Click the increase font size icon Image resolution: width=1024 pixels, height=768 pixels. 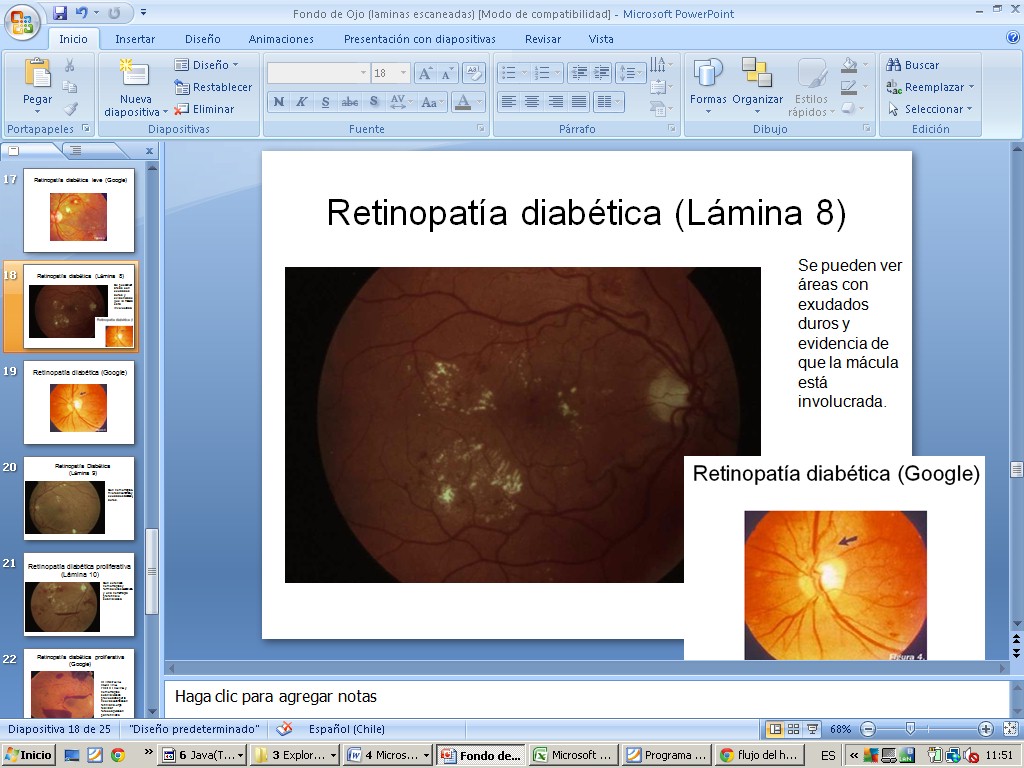(x=425, y=73)
